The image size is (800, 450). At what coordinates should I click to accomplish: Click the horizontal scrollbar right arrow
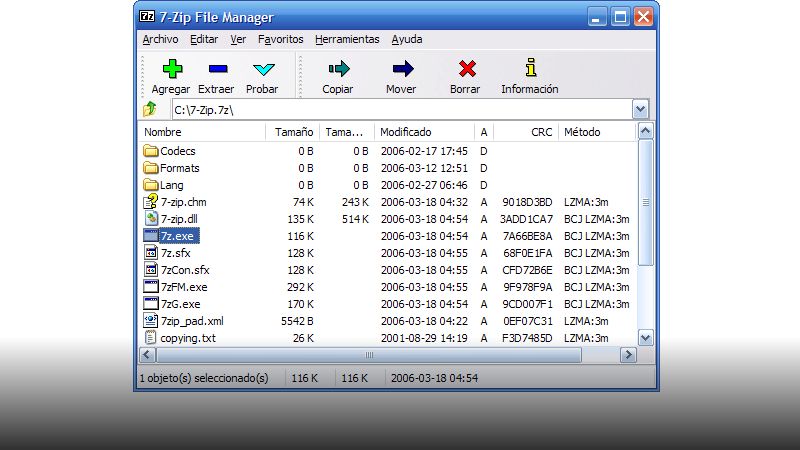coord(629,355)
